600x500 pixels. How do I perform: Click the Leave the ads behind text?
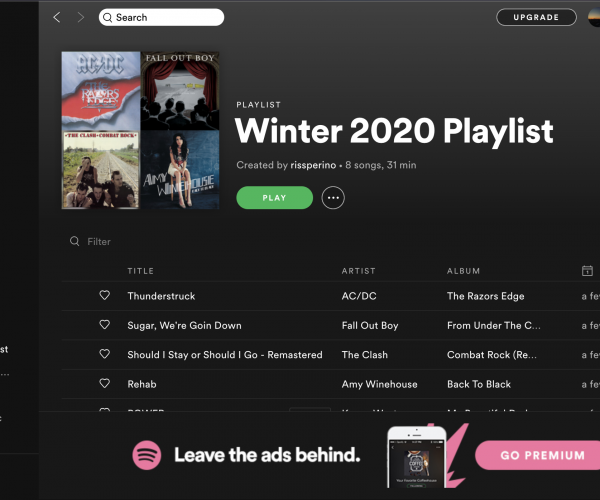point(267,455)
